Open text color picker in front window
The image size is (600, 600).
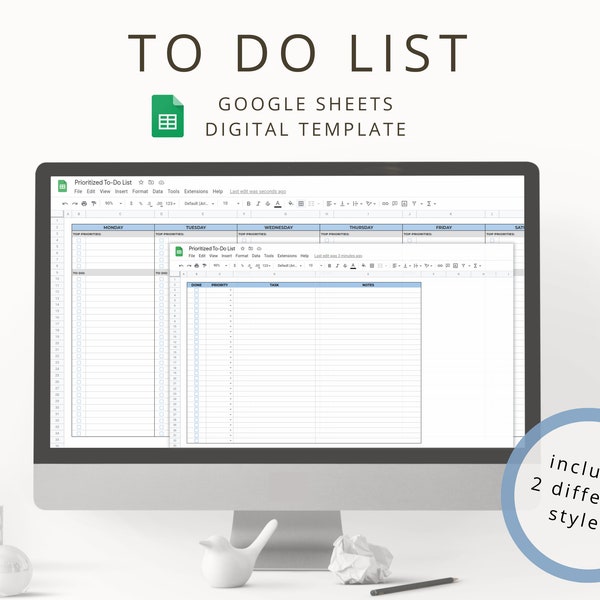tap(353, 266)
